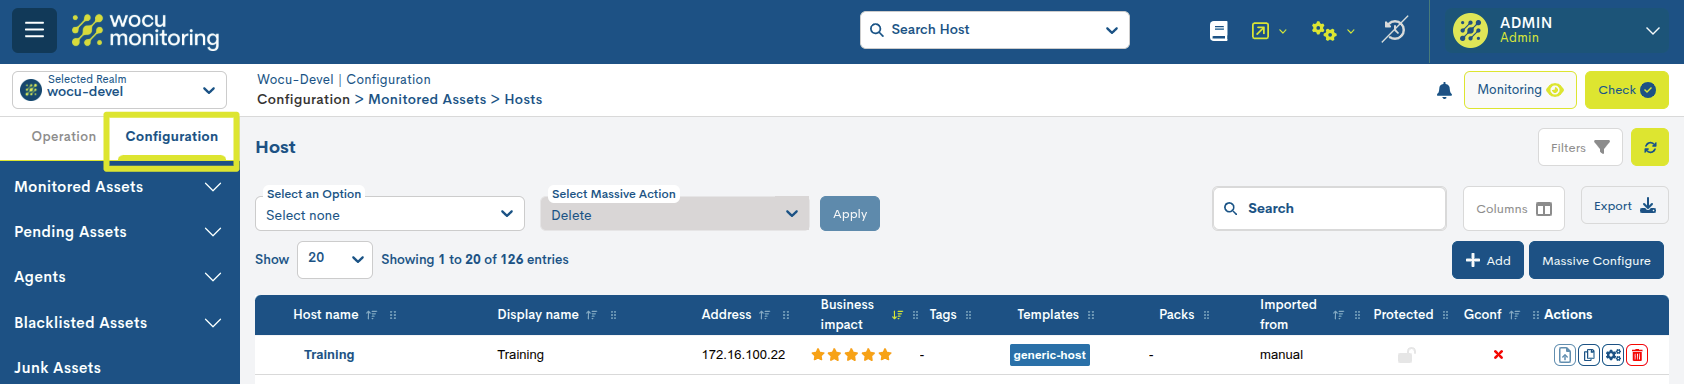The height and width of the screenshot is (384, 1684).
Task: Click the ADMIN user avatar
Action: tap(1470, 31)
